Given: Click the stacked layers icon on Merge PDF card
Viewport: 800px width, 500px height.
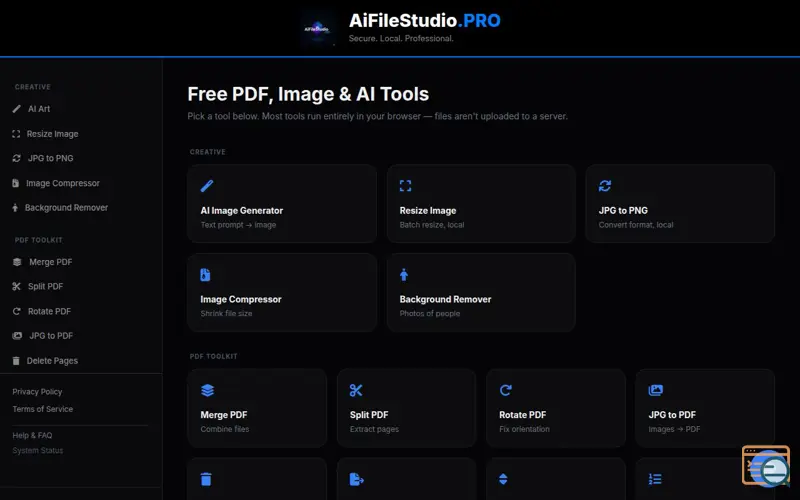Looking at the screenshot, I should click(x=207, y=390).
